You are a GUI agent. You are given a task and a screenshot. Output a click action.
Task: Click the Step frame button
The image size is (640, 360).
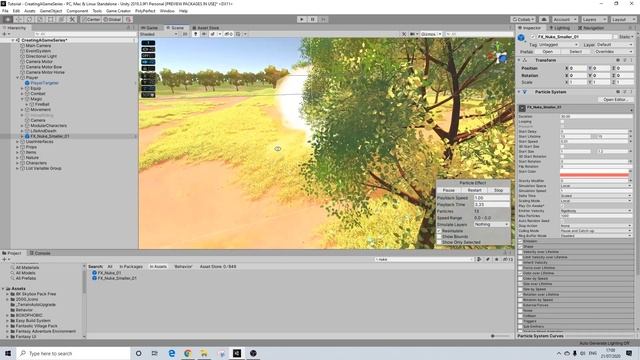323,19
